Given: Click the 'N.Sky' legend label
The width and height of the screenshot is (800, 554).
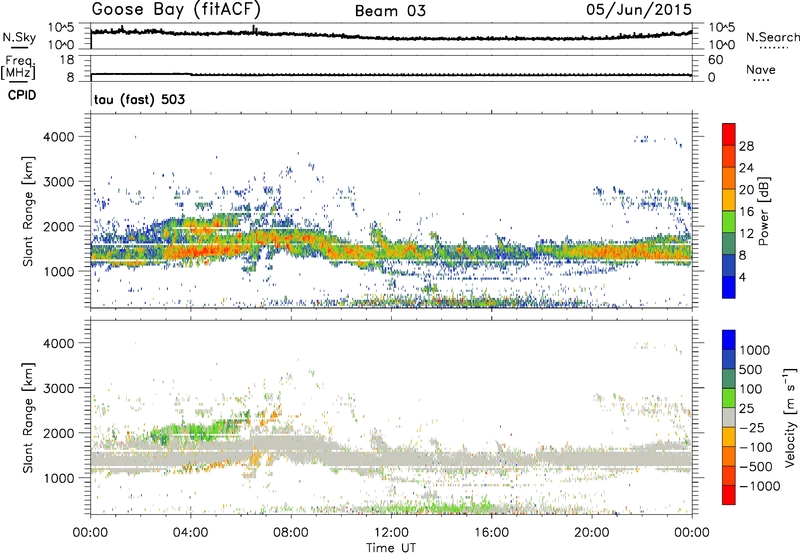Looking at the screenshot, I should point(19,37).
